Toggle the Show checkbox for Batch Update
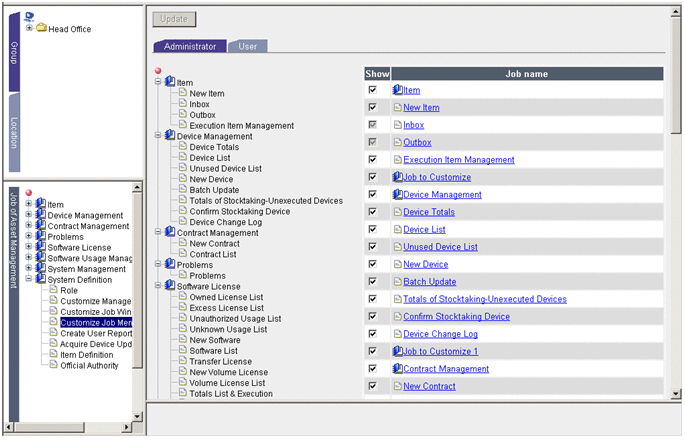This screenshot has width=685, height=440. (x=373, y=282)
